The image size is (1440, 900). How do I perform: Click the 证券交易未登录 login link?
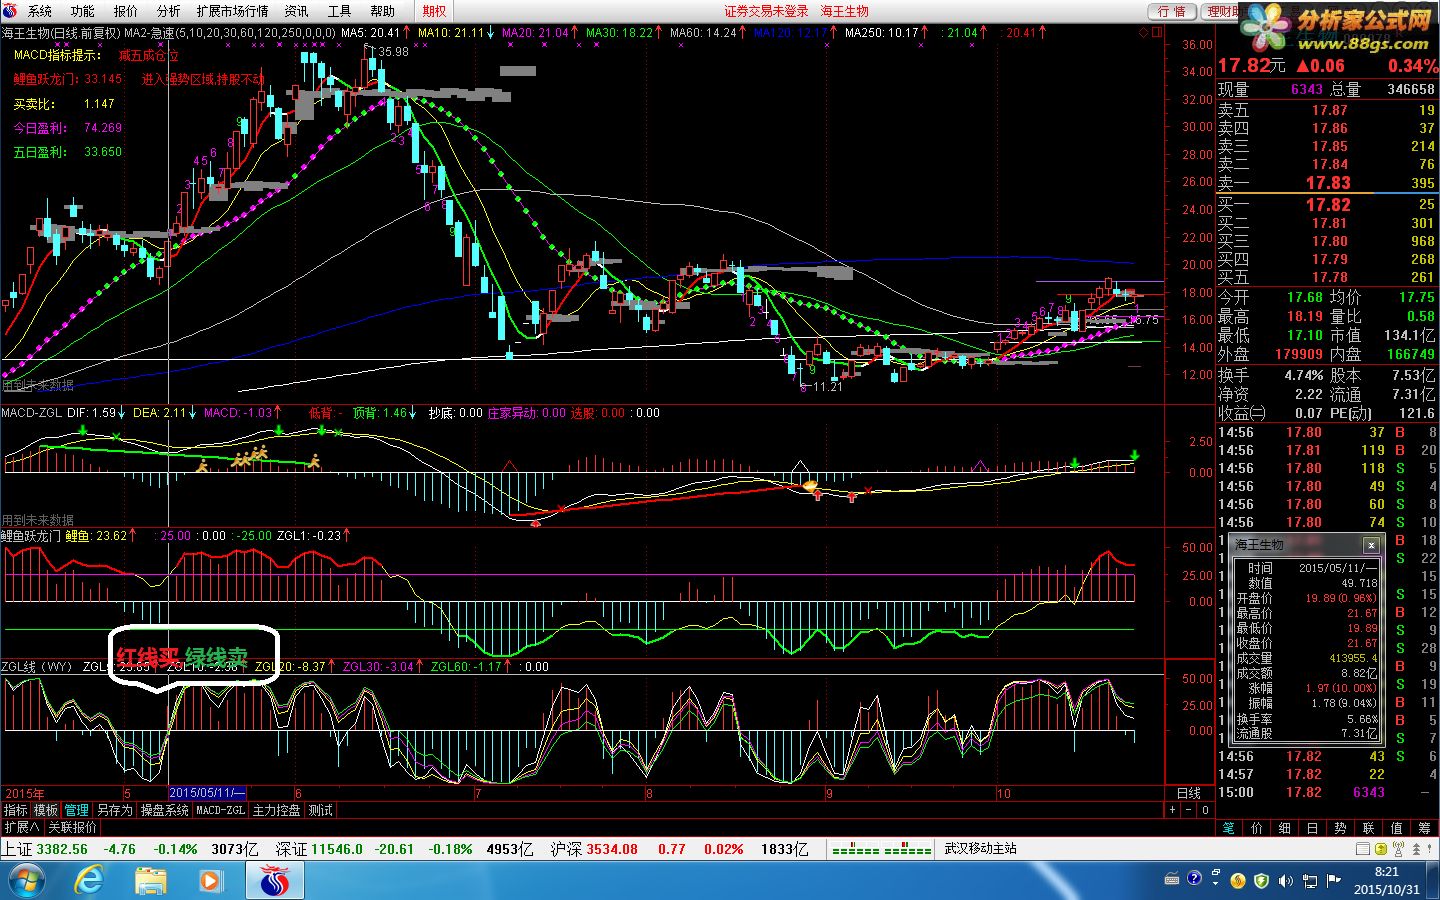[x=766, y=11]
